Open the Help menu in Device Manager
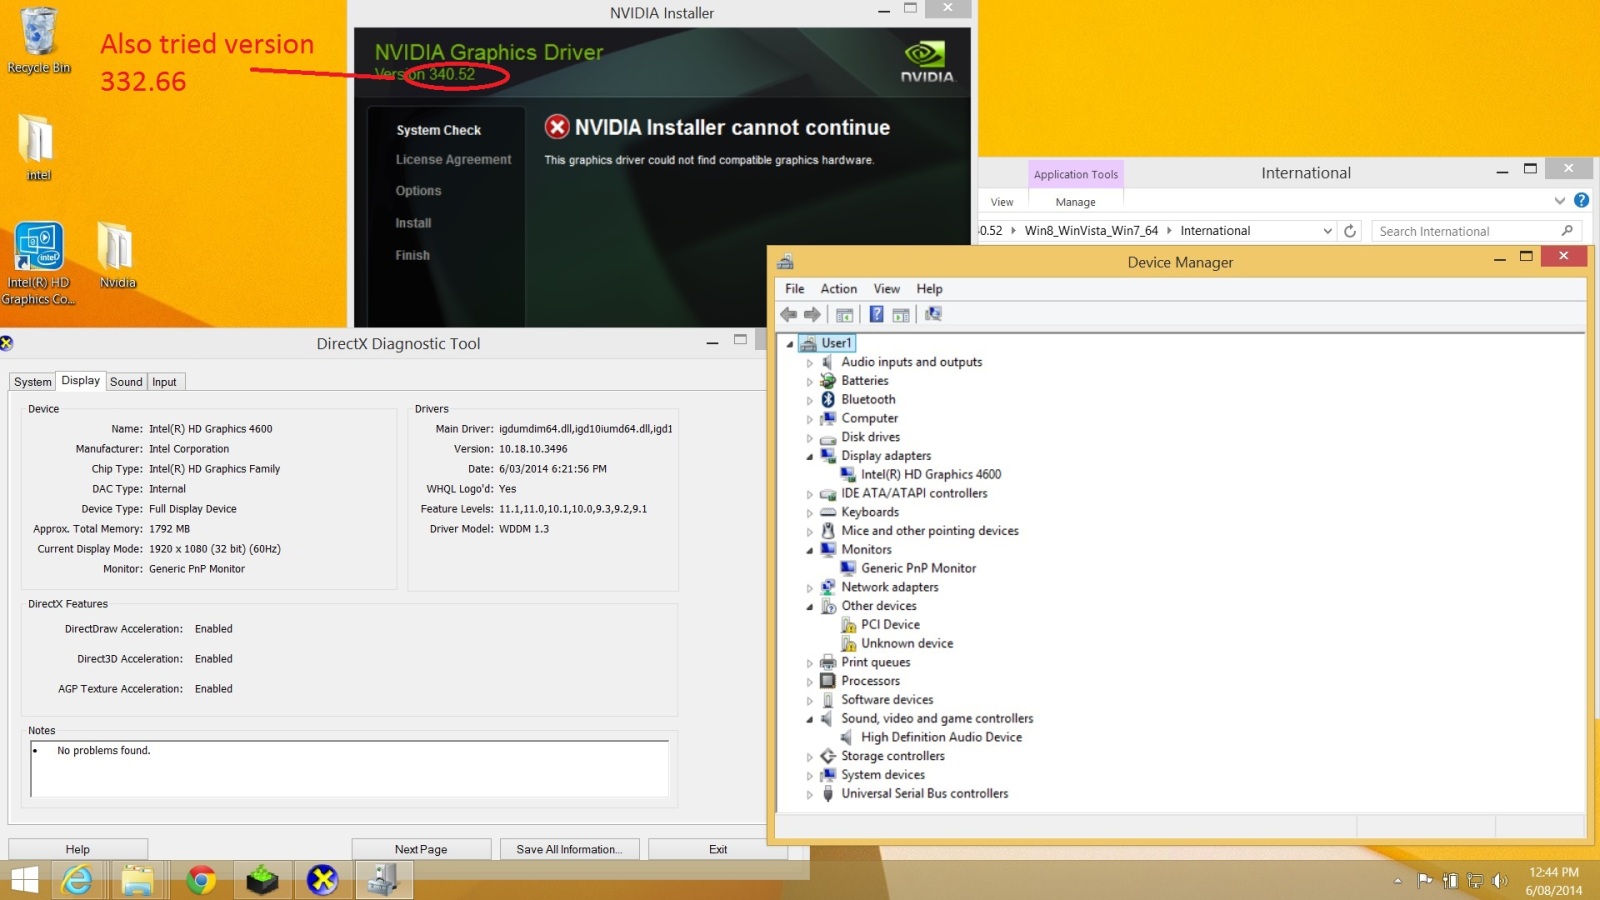The image size is (1600, 900). [929, 289]
